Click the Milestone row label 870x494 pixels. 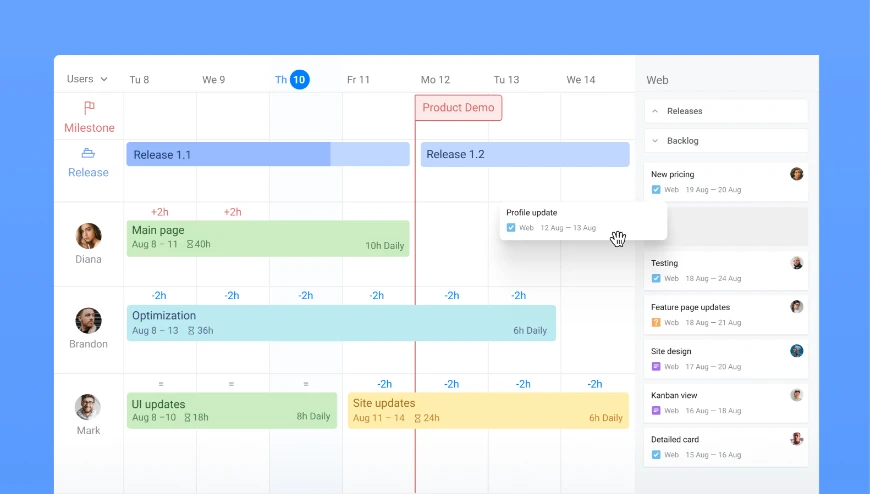pos(89,128)
